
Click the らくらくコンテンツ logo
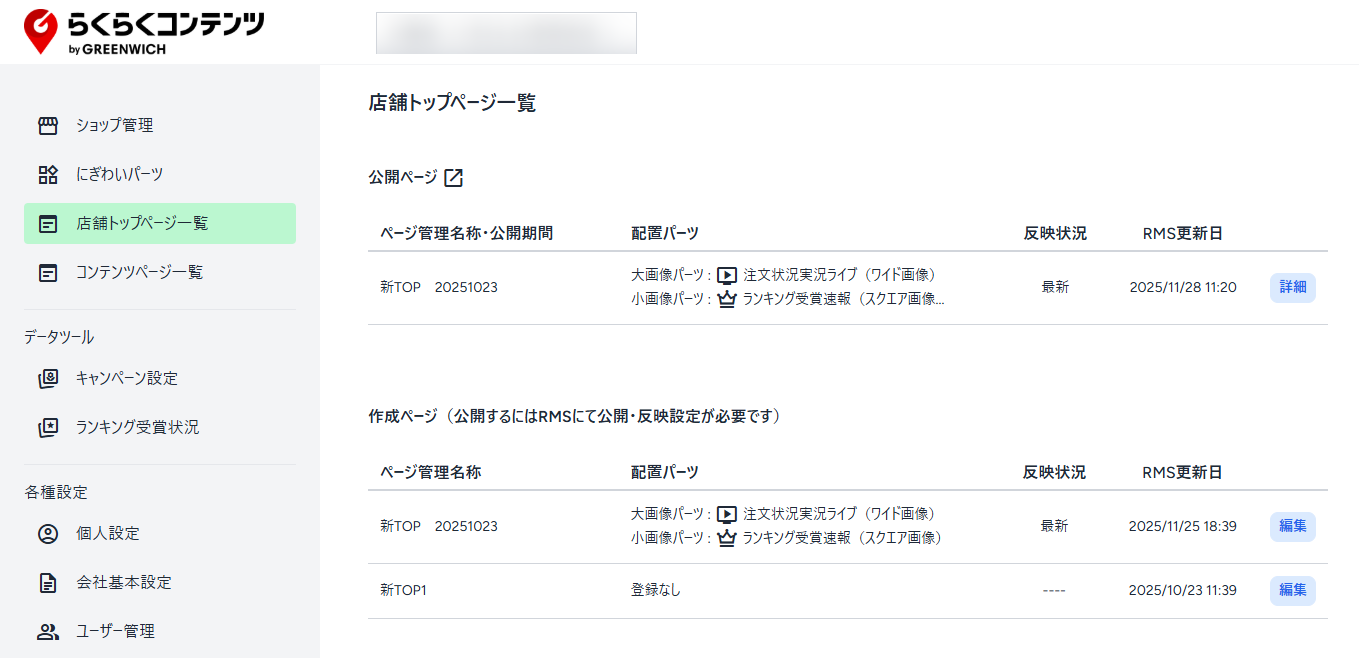pos(144,32)
